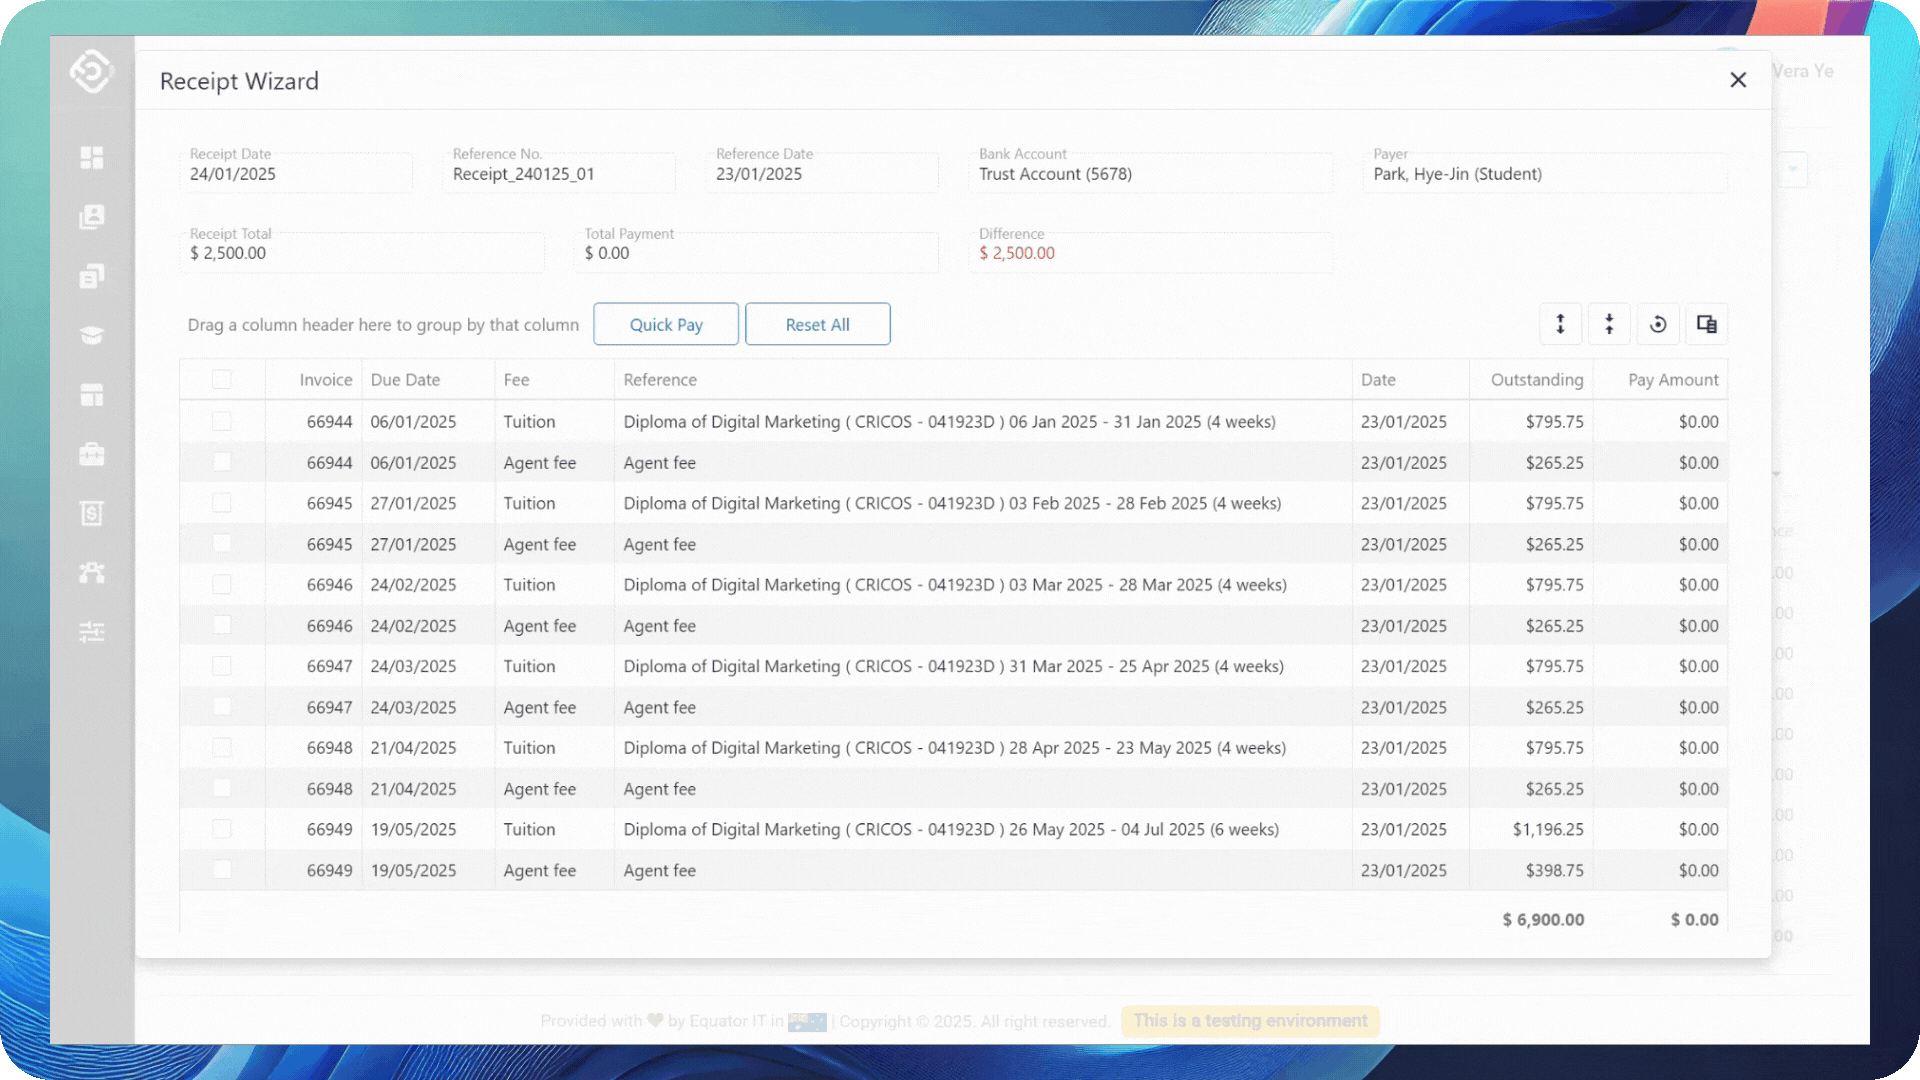Collapse all rows with the collapse icon

pos(1609,324)
